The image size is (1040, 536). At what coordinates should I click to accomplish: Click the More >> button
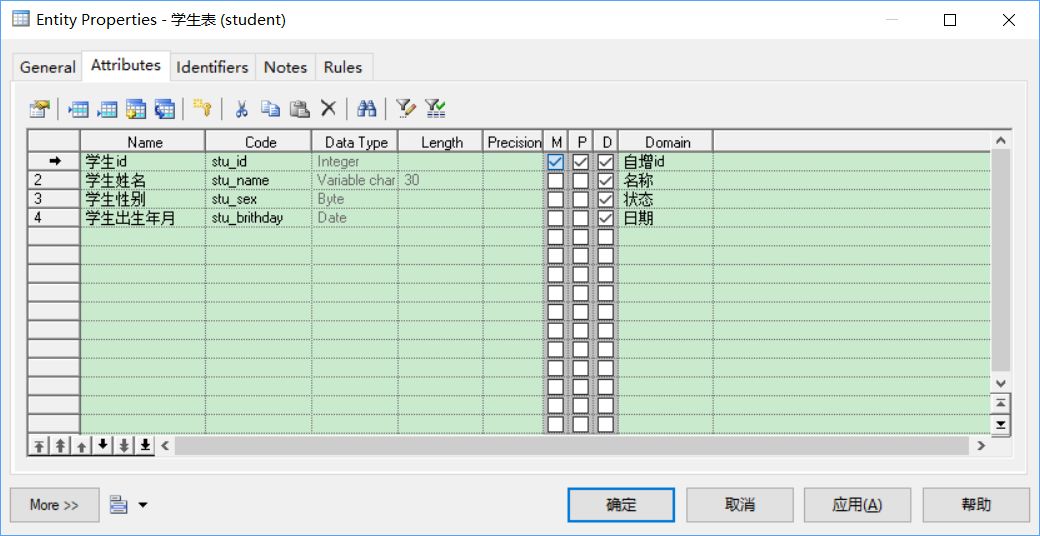tap(54, 505)
